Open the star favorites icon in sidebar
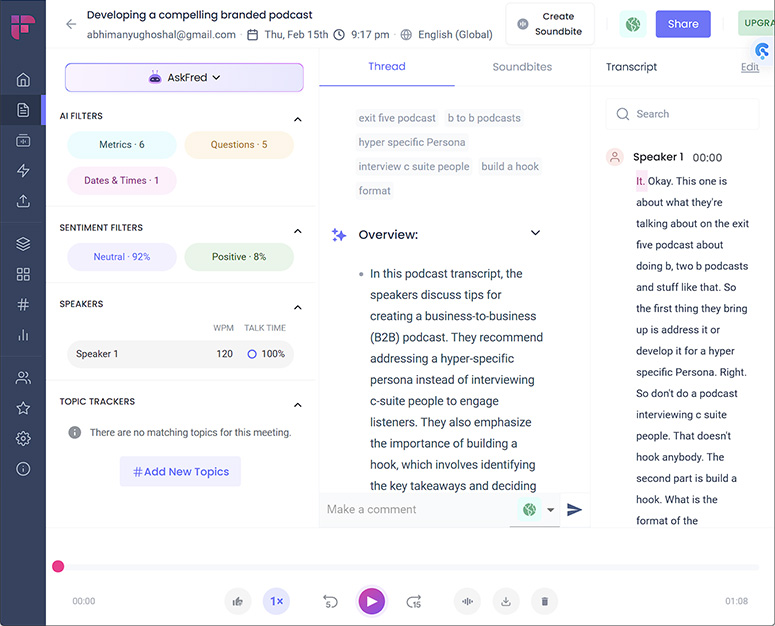 23,408
